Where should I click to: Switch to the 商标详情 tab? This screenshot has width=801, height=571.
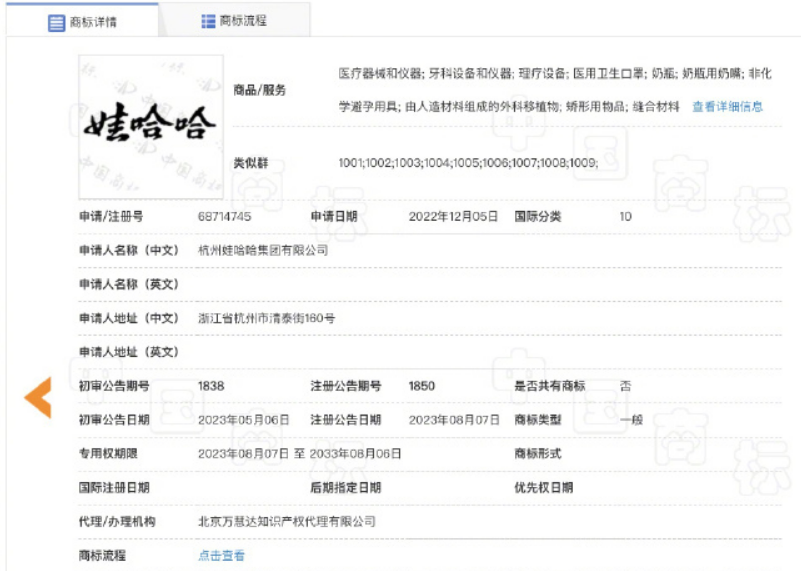pyautogui.click(x=82, y=21)
